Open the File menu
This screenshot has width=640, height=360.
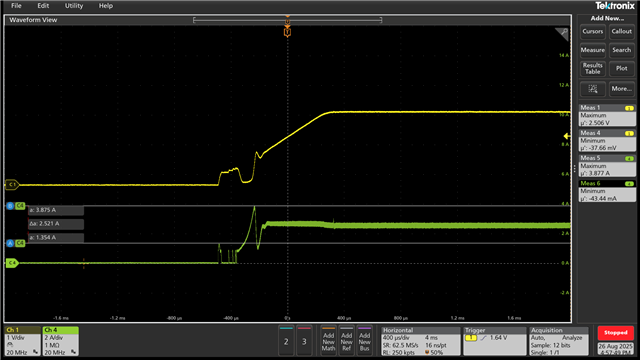(x=16, y=6)
